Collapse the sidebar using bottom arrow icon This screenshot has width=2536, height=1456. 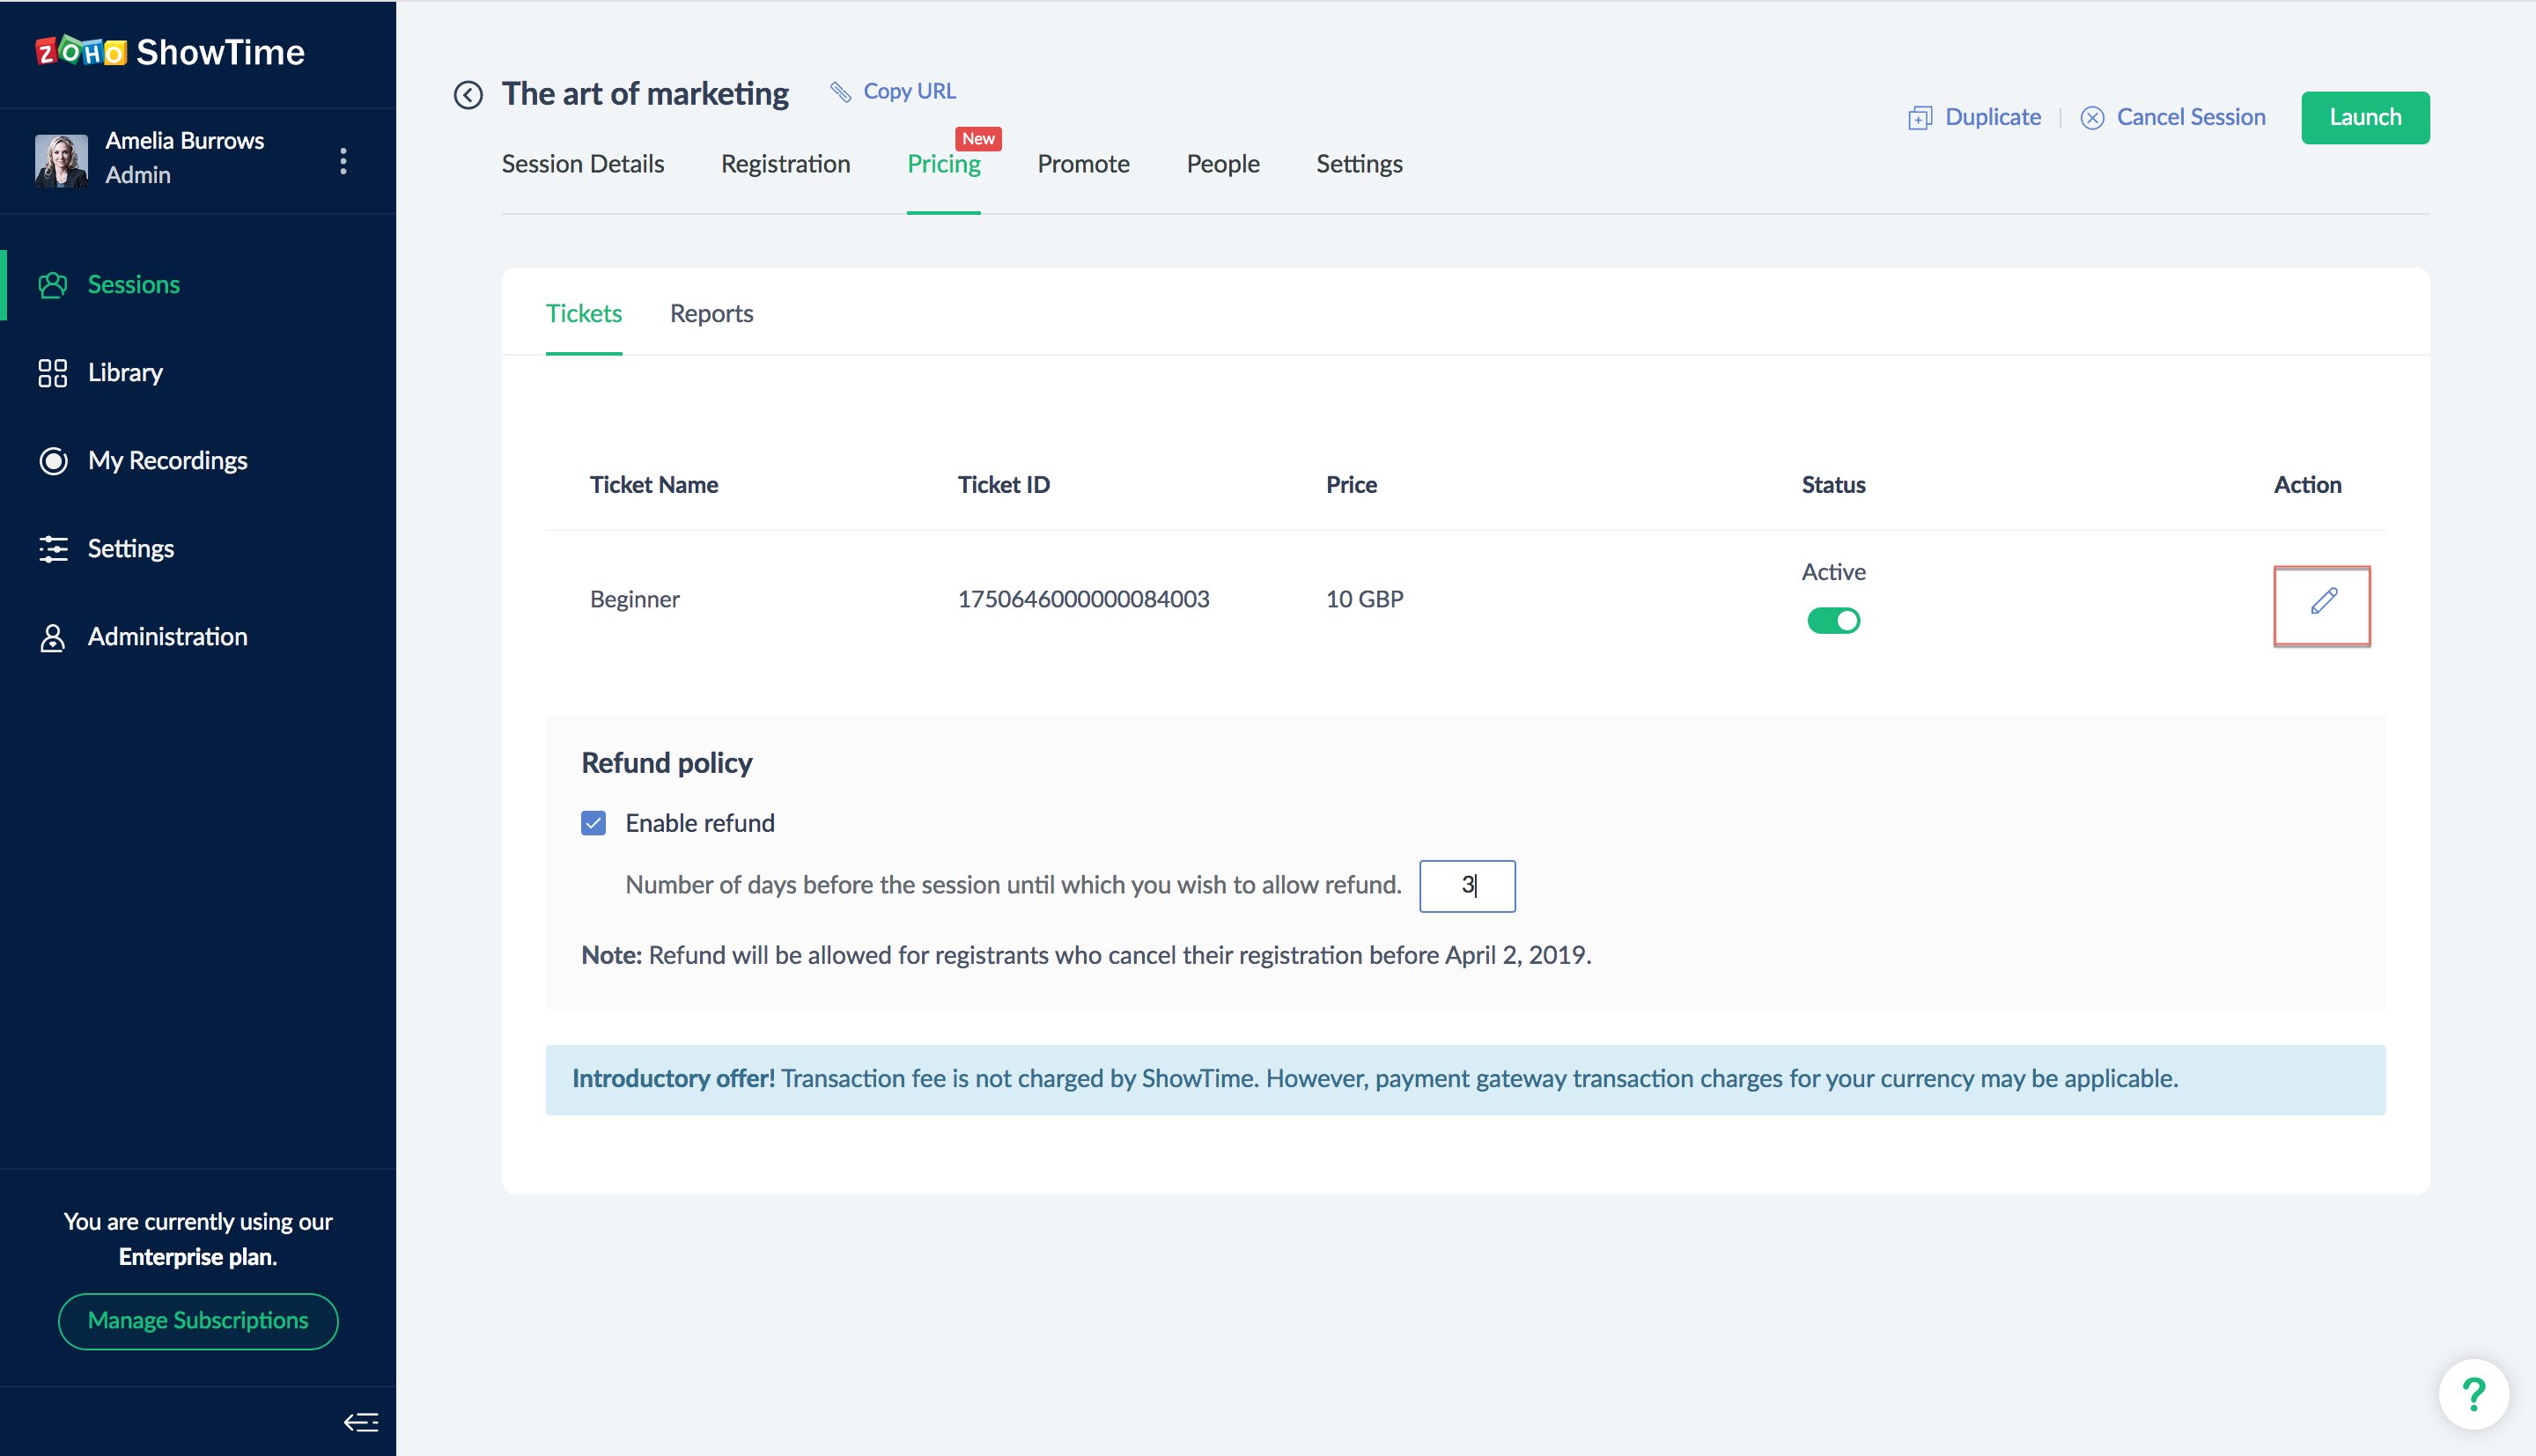coord(360,1422)
